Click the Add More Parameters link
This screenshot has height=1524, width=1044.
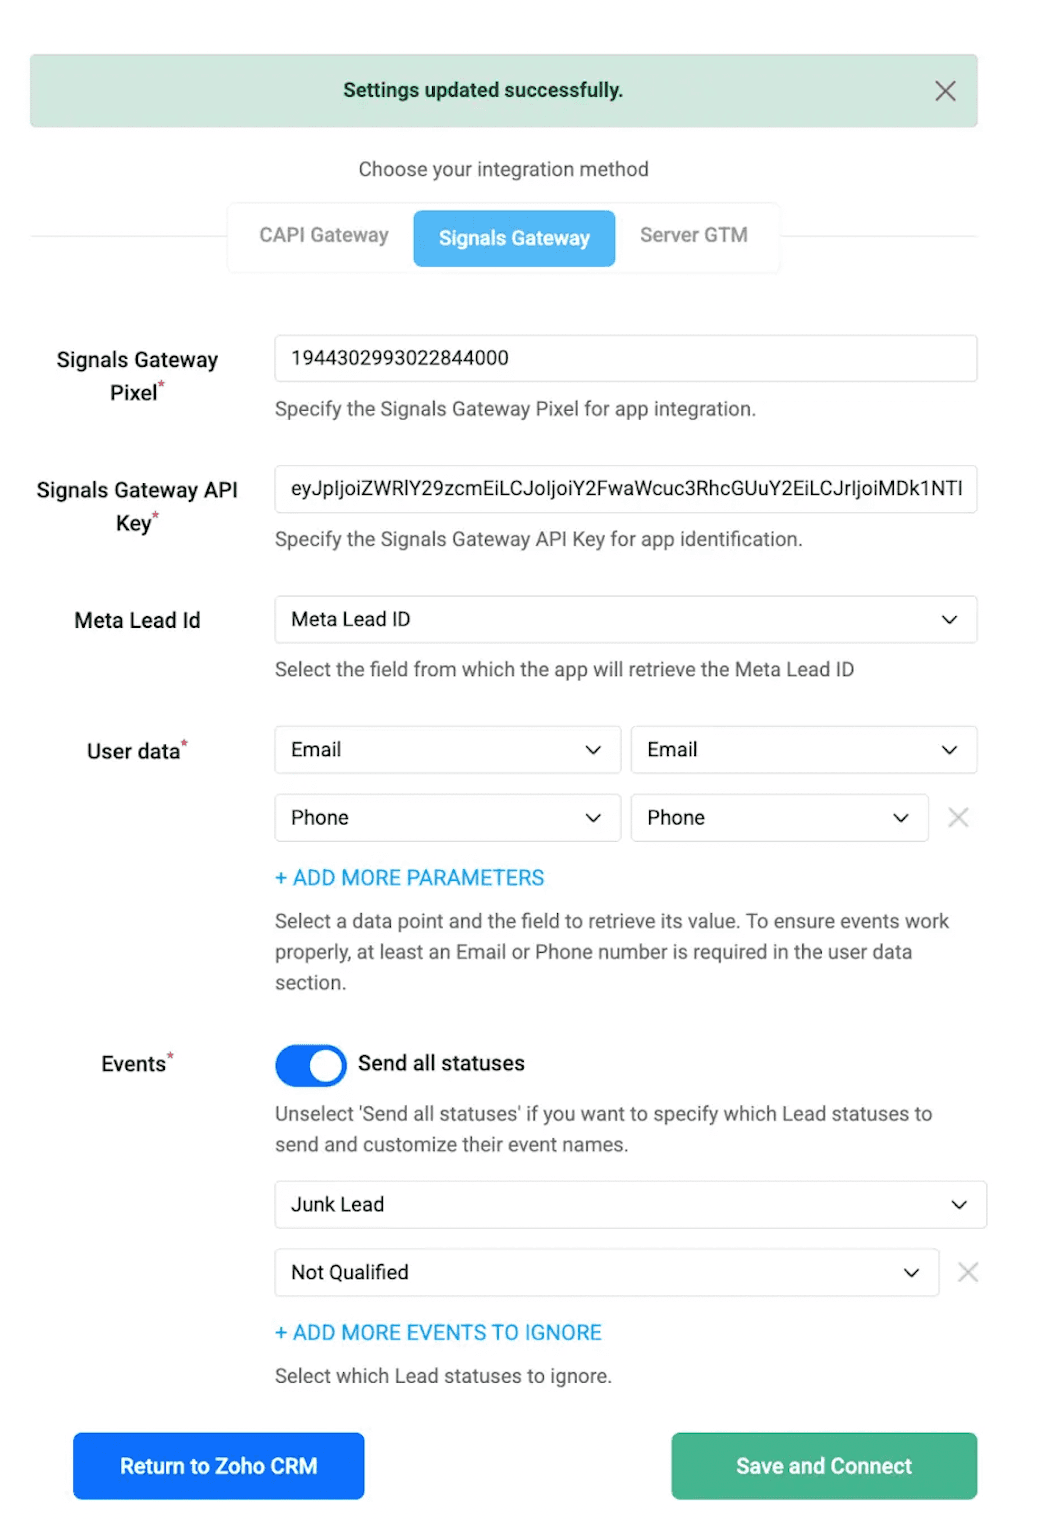(x=410, y=878)
